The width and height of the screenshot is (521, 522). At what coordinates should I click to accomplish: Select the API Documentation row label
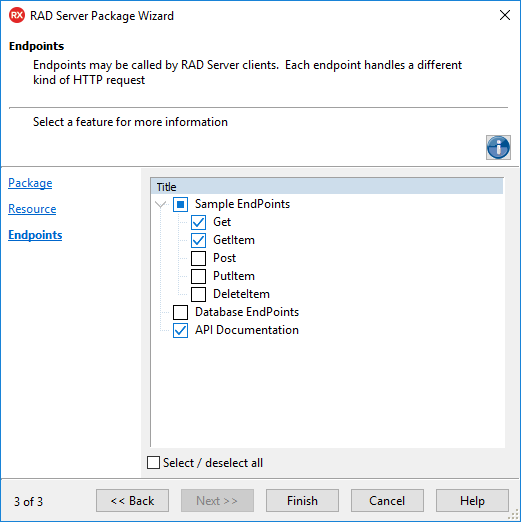click(x=247, y=330)
